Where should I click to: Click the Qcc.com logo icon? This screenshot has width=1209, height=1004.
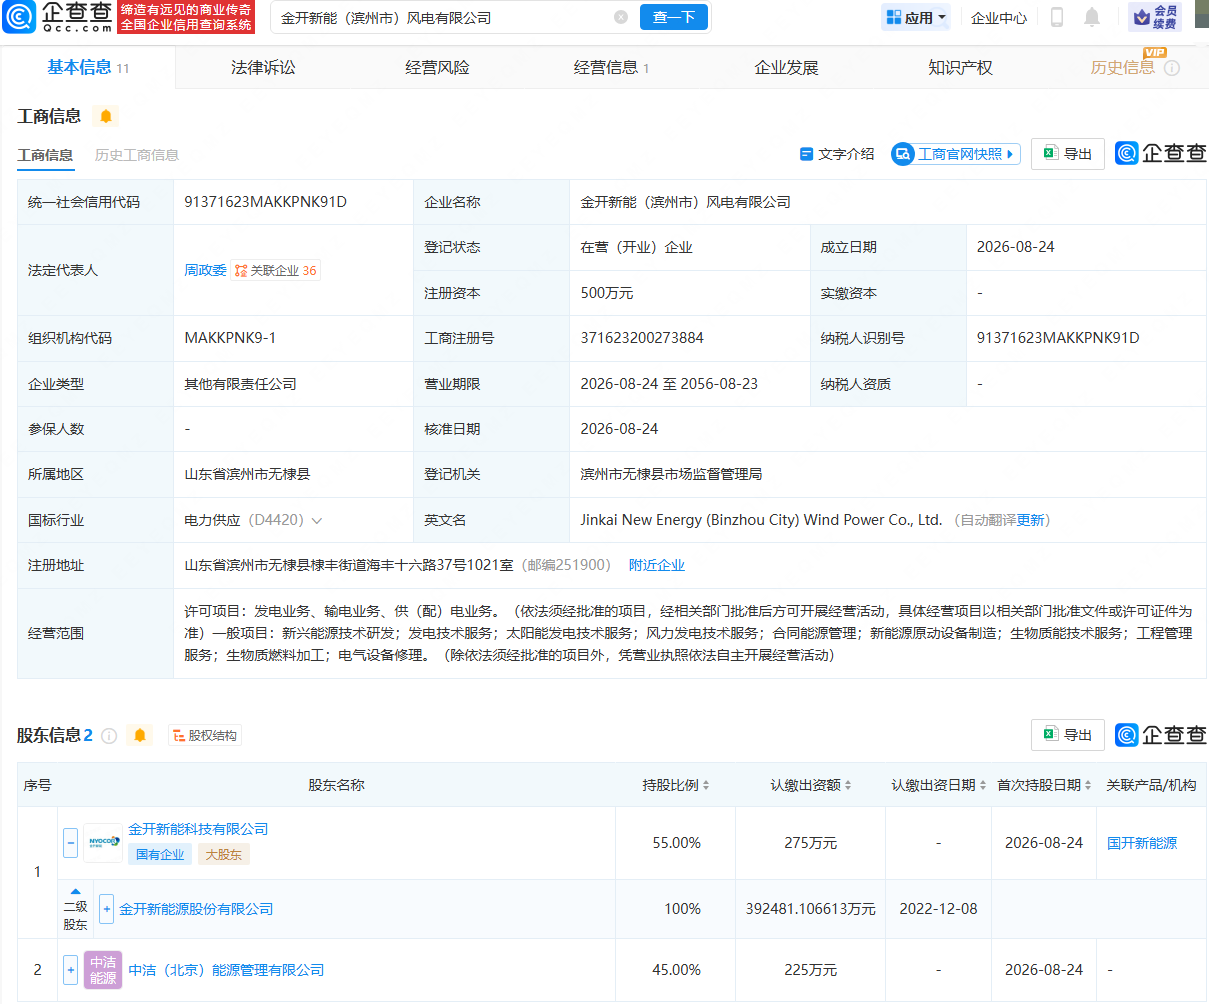click(19, 16)
